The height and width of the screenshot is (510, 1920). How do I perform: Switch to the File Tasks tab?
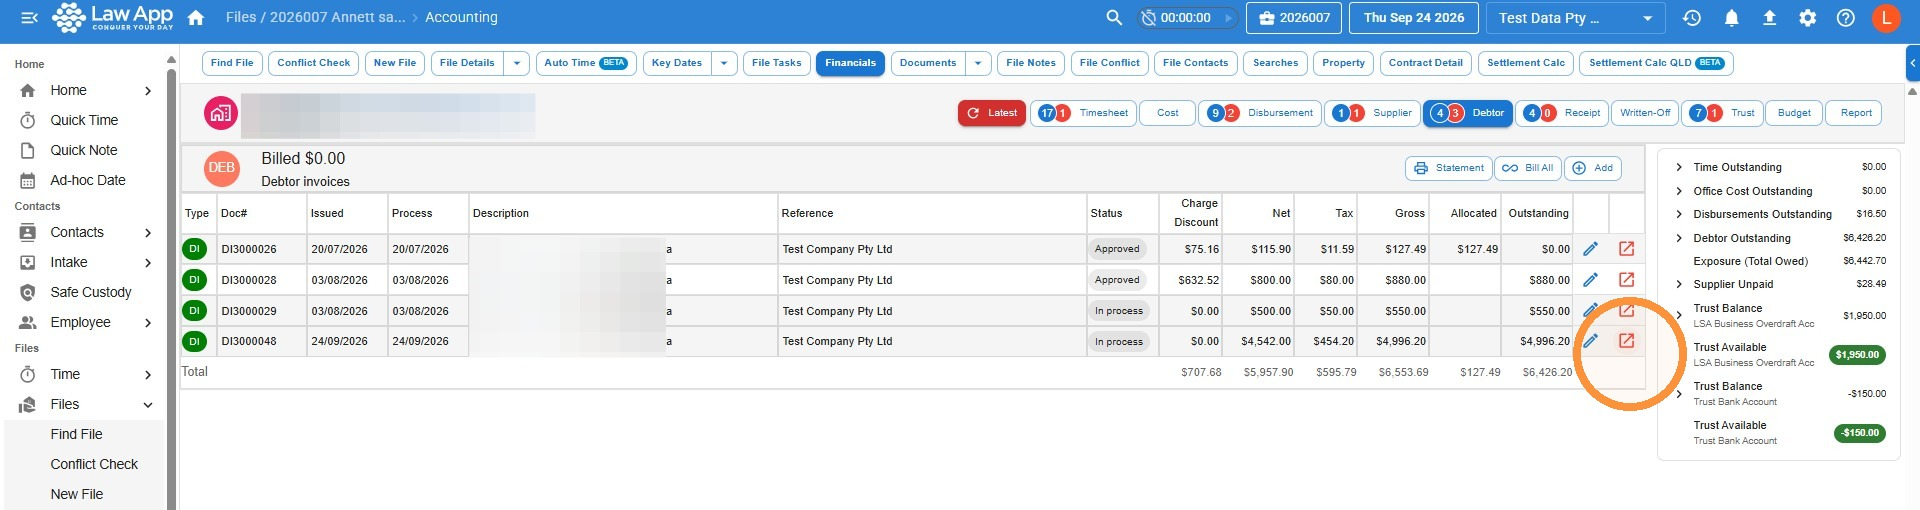(777, 63)
